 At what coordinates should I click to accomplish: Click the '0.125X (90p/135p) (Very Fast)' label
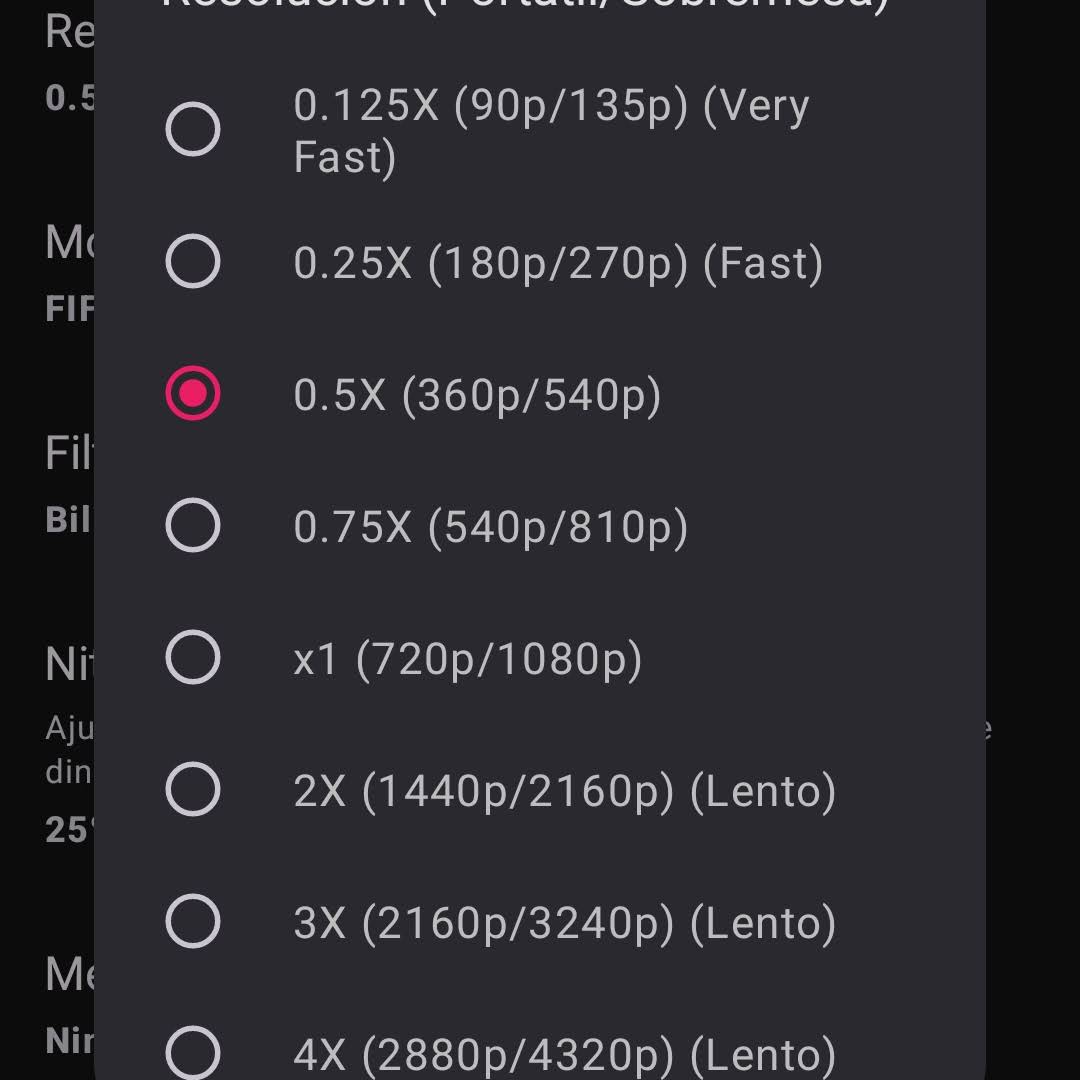[x=551, y=131]
